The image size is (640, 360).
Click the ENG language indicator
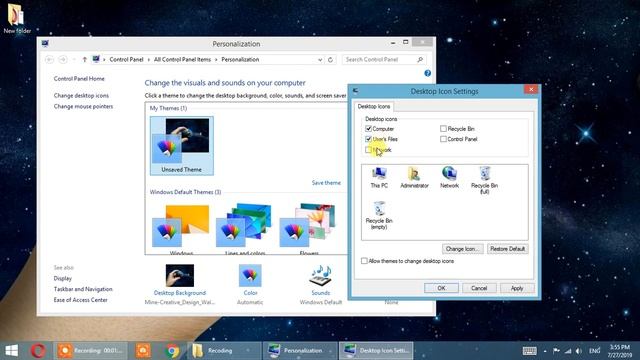[x=594, y=351]
